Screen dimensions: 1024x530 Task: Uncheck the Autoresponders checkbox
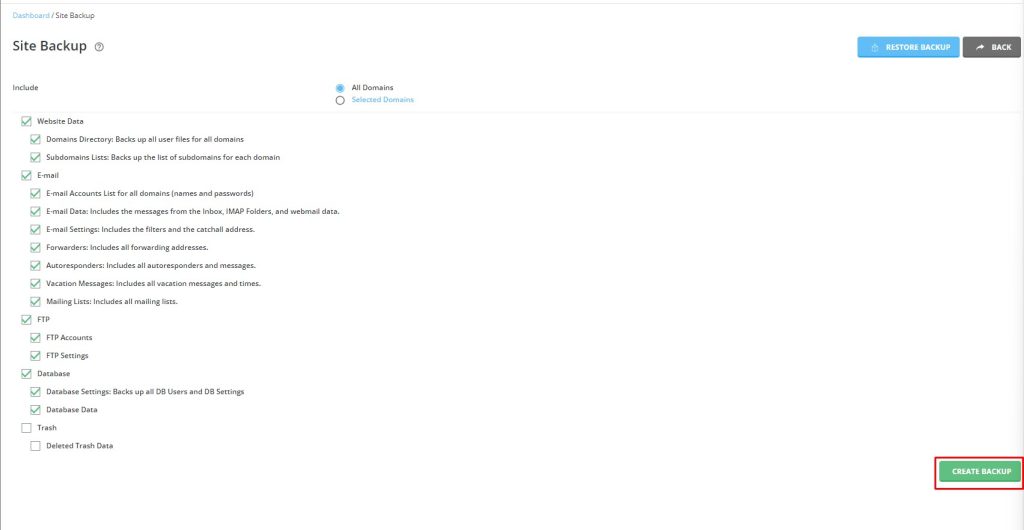pyautogui.click(x=35, y=266)
